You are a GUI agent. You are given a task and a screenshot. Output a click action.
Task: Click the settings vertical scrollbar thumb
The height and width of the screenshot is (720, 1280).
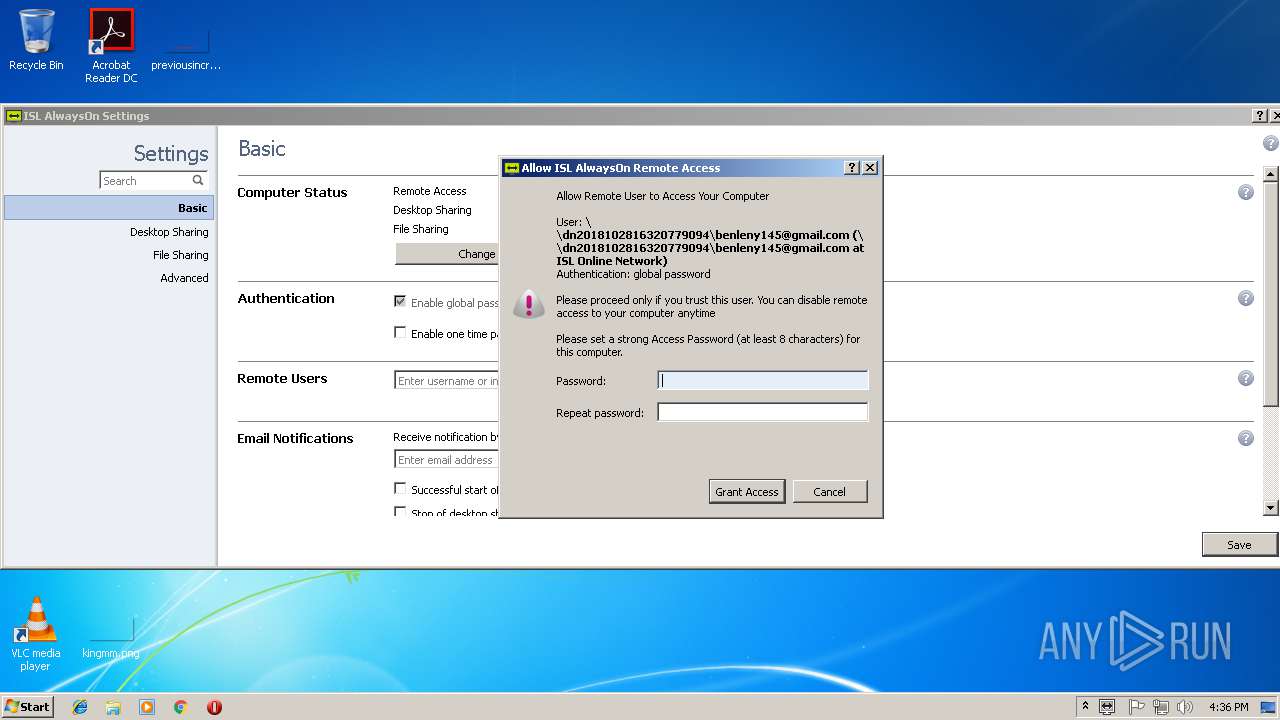[x=1271, y=293]
